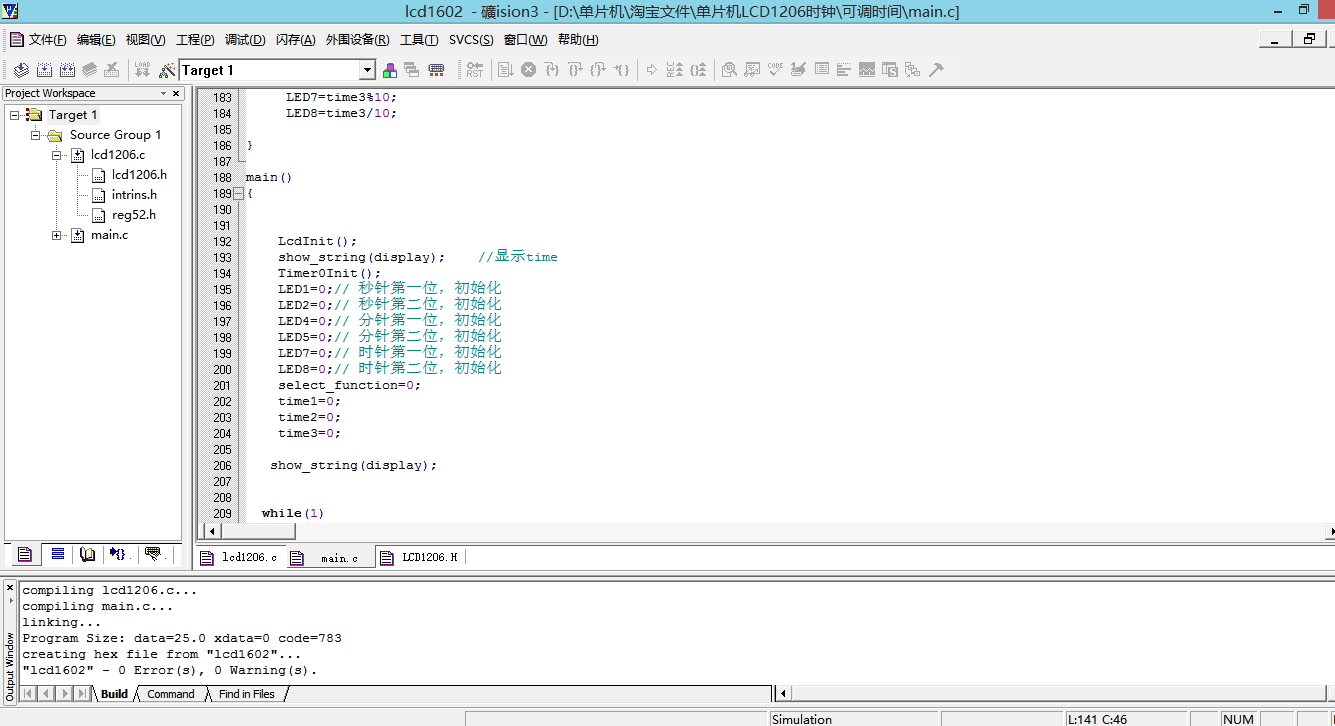This screenshot has width=1335, height=726.
Task: Open the Files tab icon in workspace
Action: pyautogui.click(x=25, y=554)
